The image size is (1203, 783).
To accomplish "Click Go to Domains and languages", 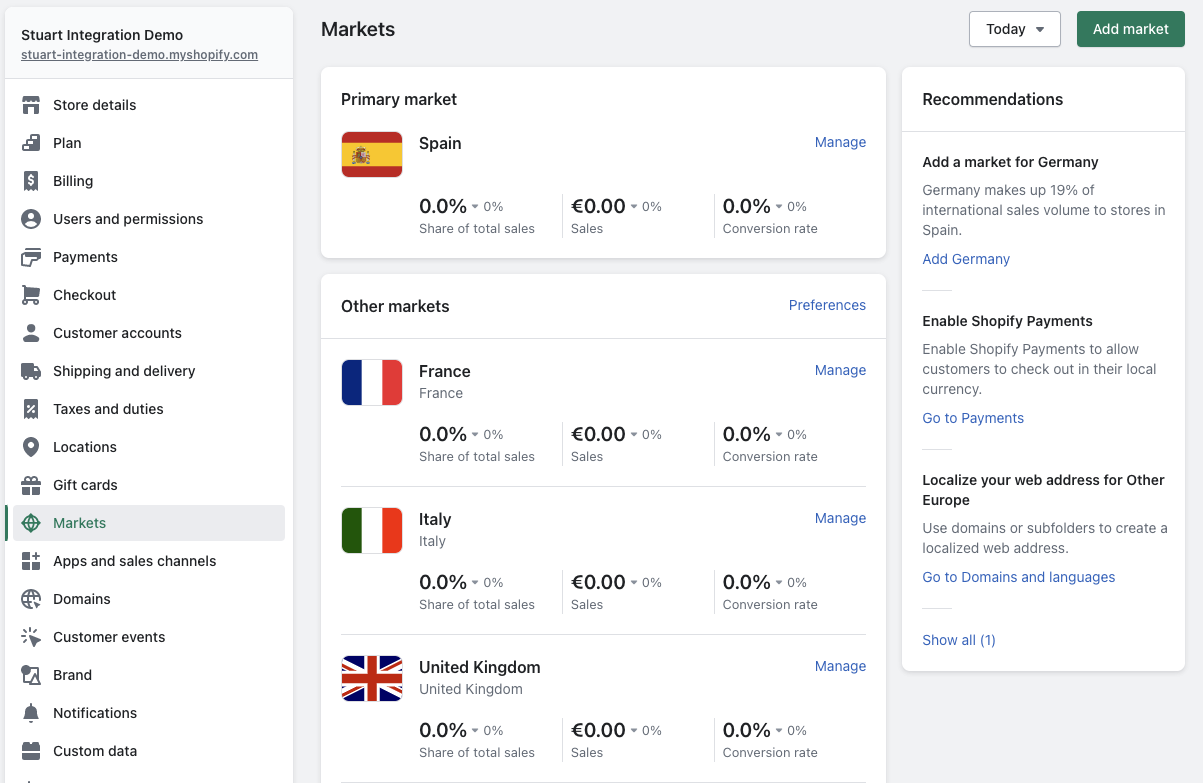I will click(x=1018, y=577).
